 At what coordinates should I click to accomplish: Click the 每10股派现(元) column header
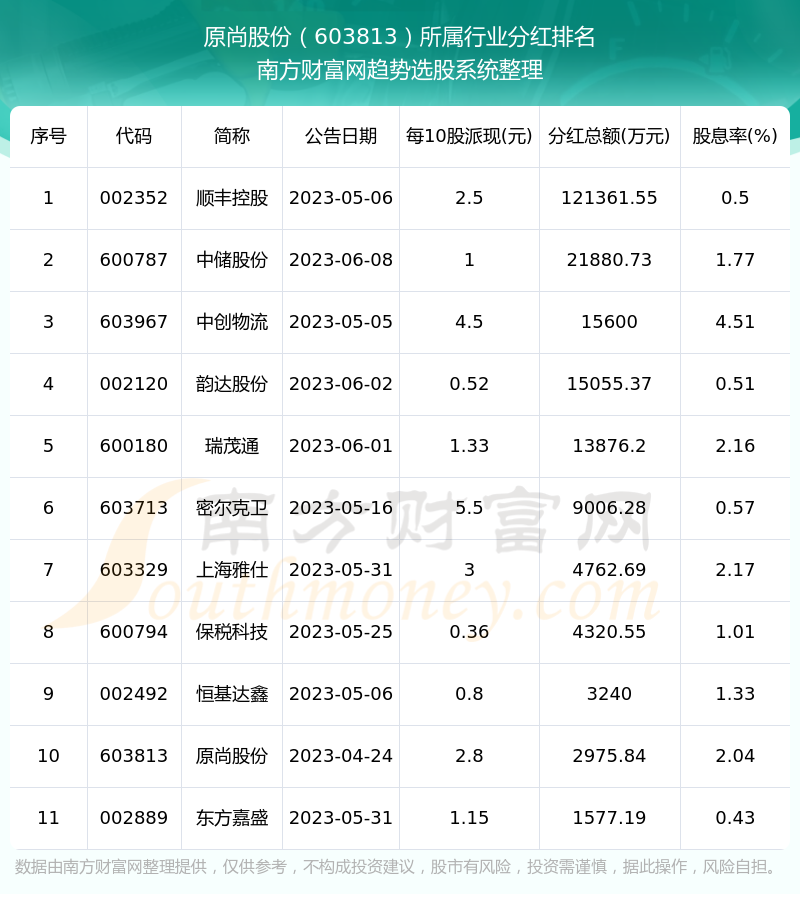[x=469, y=136]
